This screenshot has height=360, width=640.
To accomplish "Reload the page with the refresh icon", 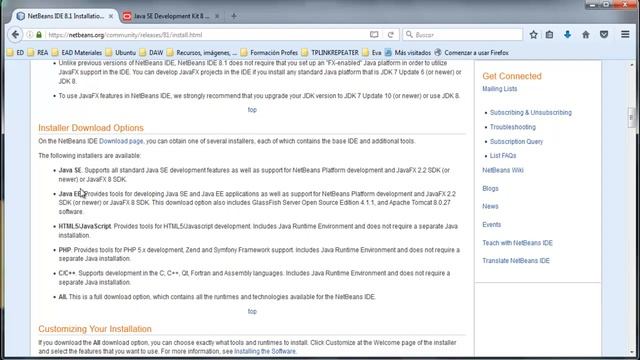I will [391, 35].
